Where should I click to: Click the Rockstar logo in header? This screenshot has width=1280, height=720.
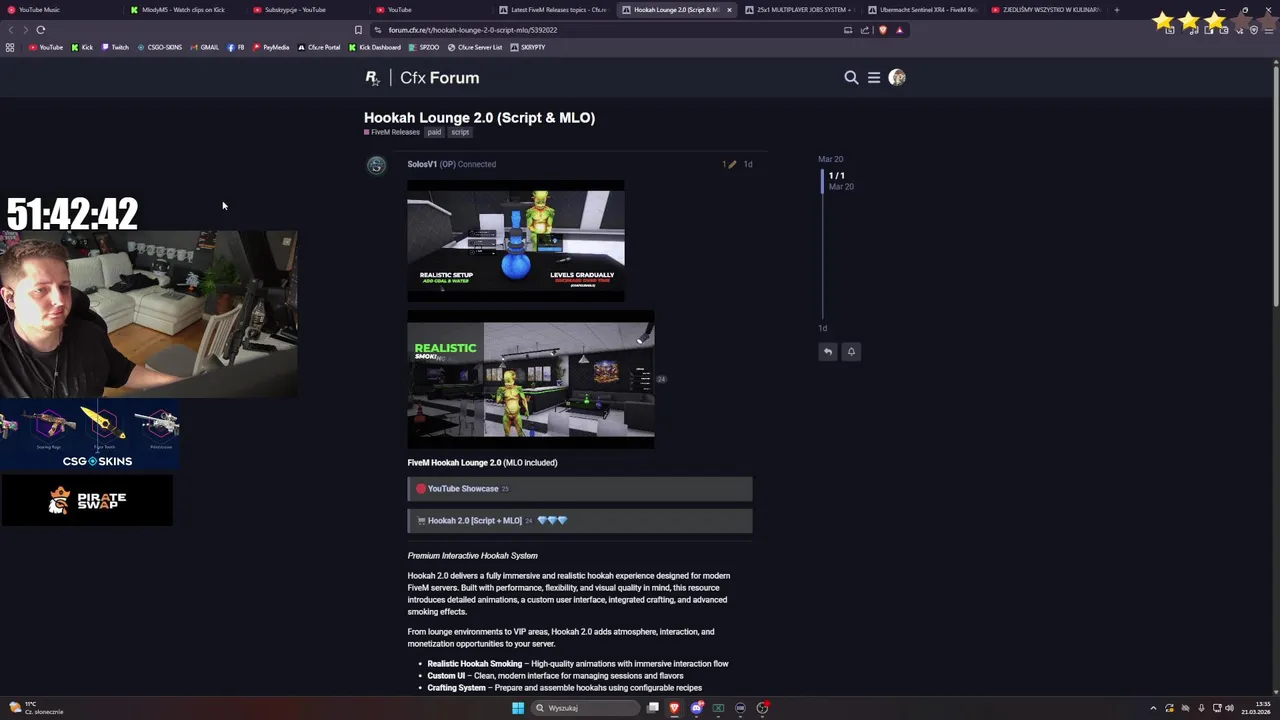point(372,77)
